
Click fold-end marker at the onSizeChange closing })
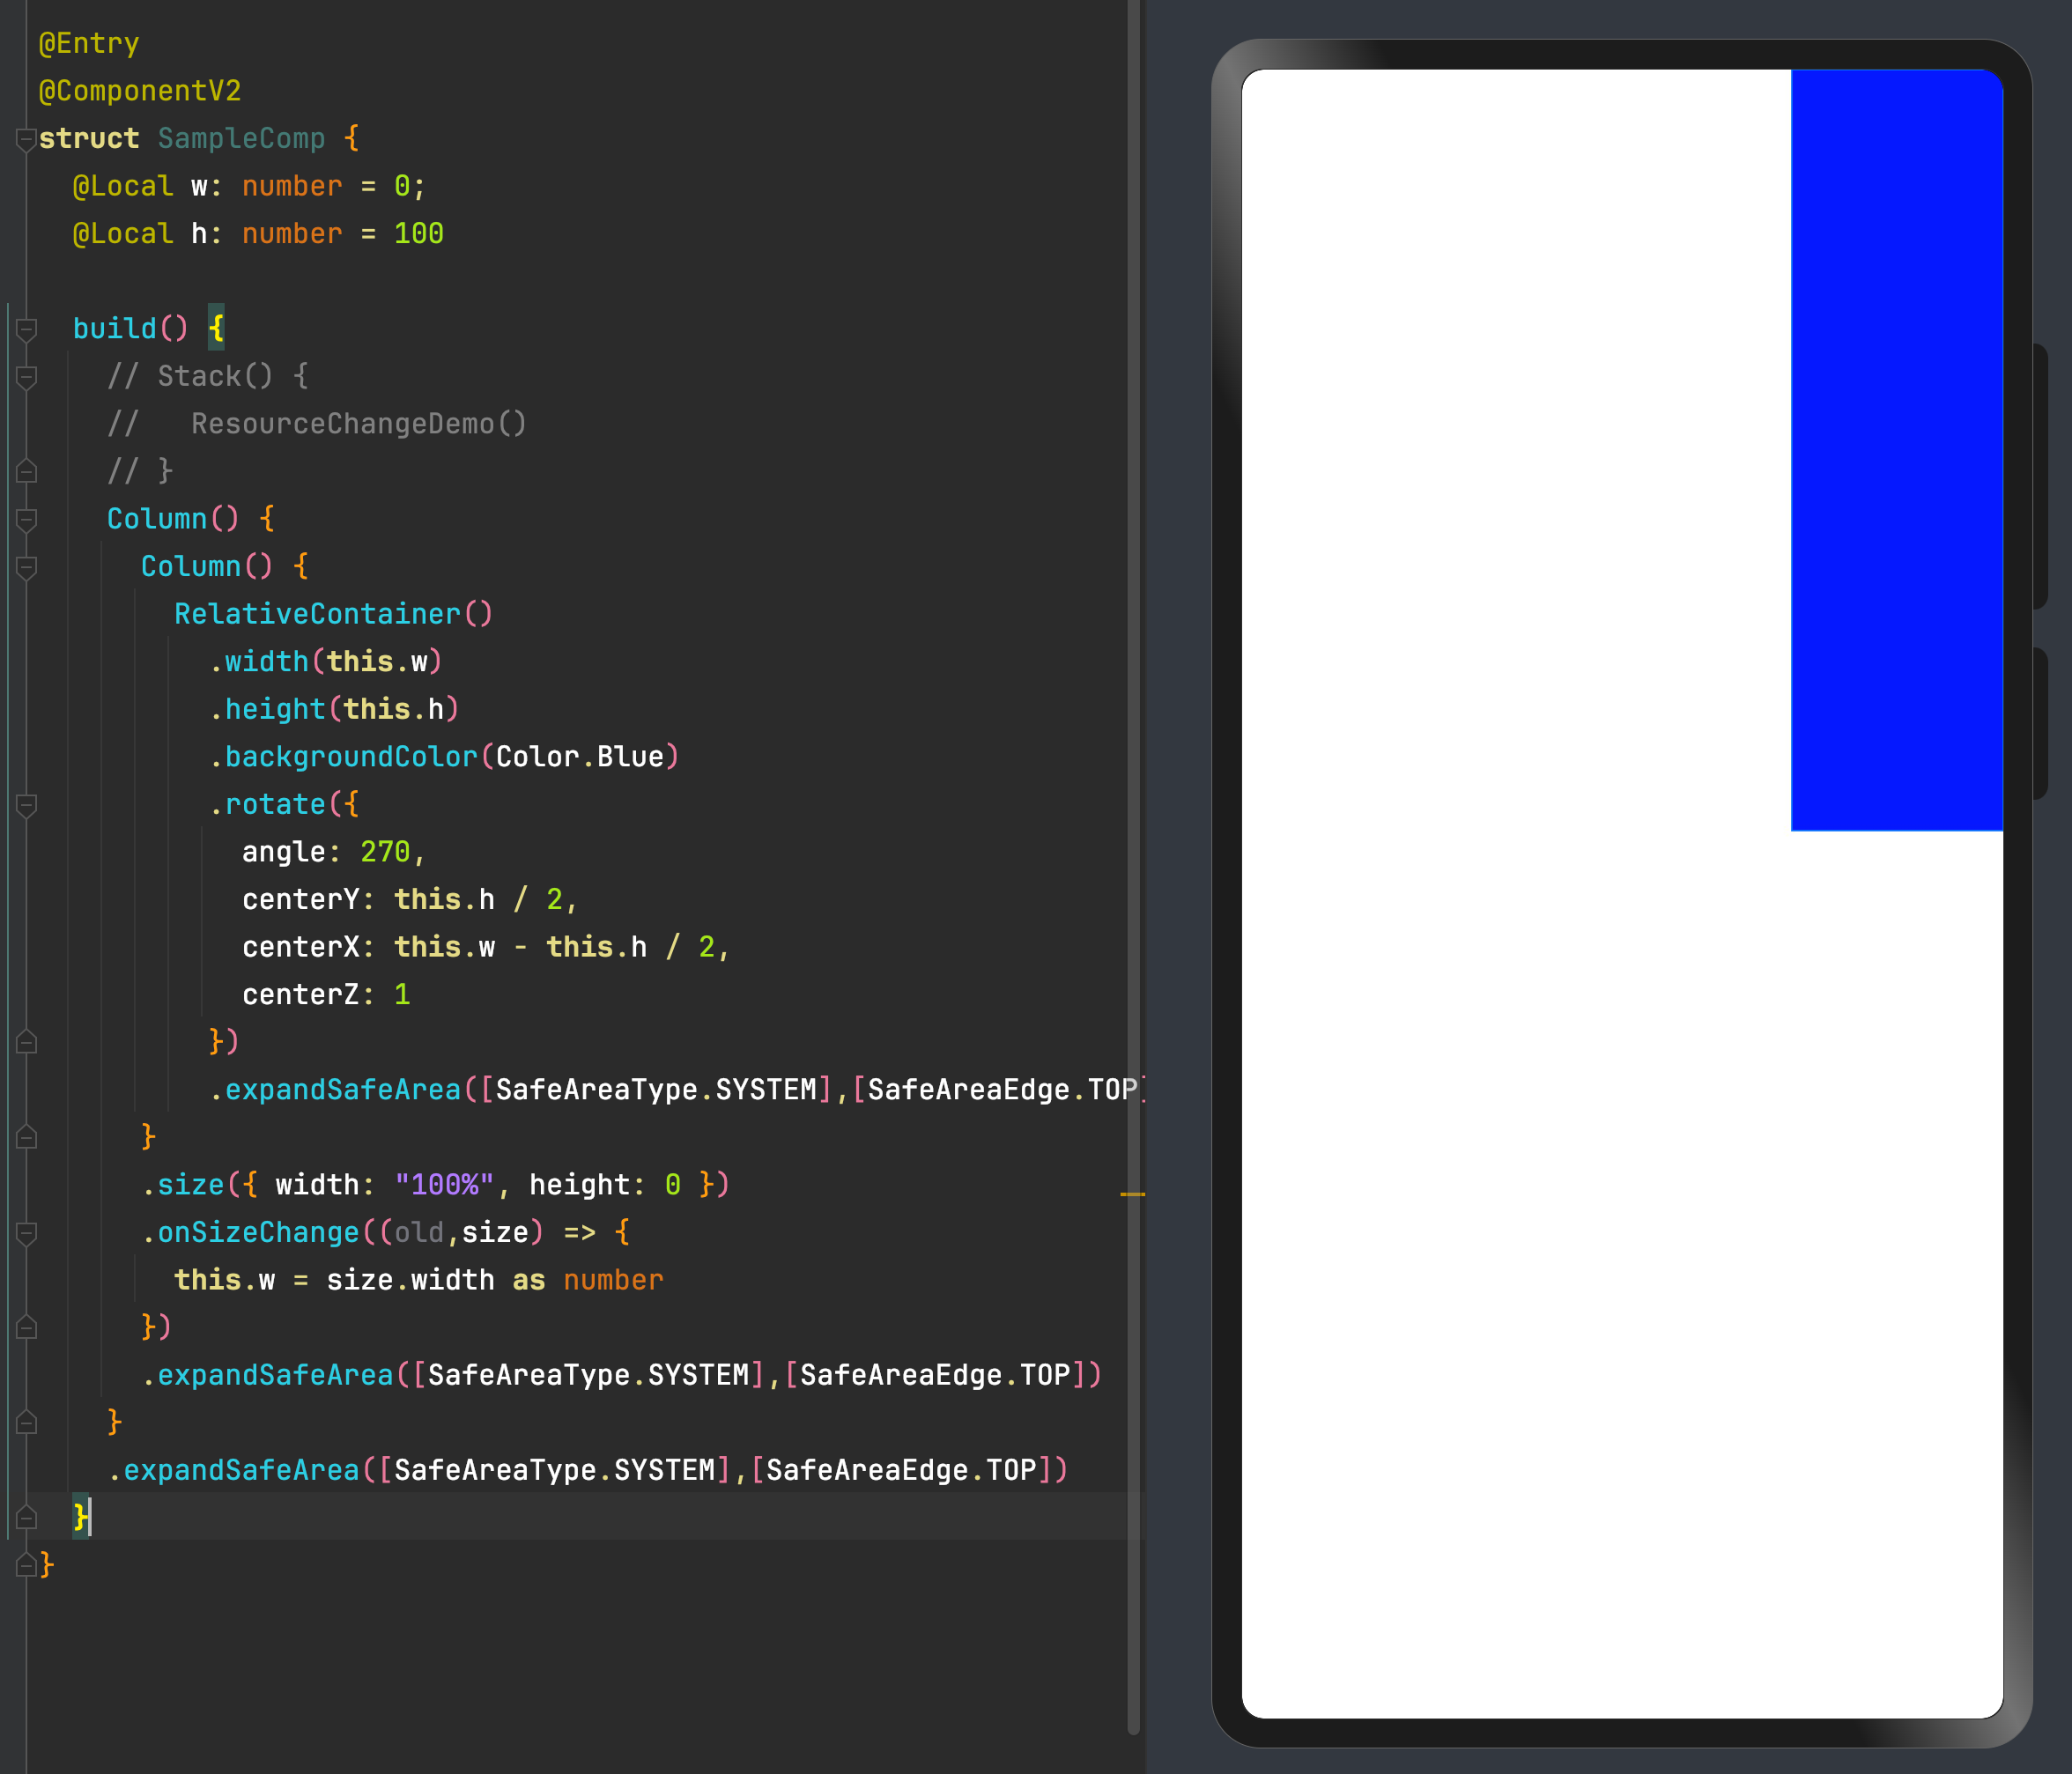click(x=27, y=1327)
